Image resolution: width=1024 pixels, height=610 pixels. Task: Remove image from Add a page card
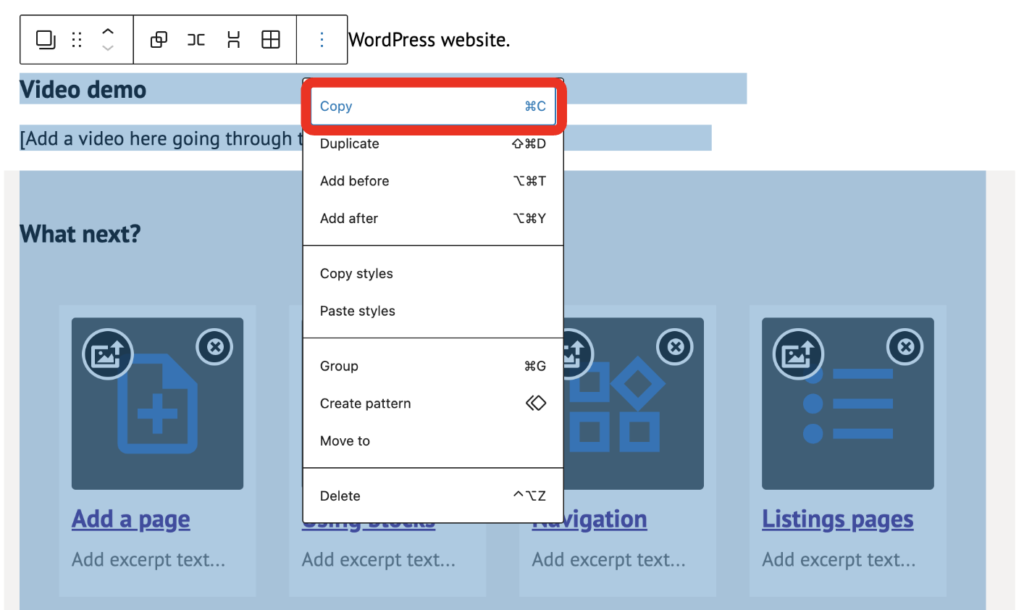point(214,347)
